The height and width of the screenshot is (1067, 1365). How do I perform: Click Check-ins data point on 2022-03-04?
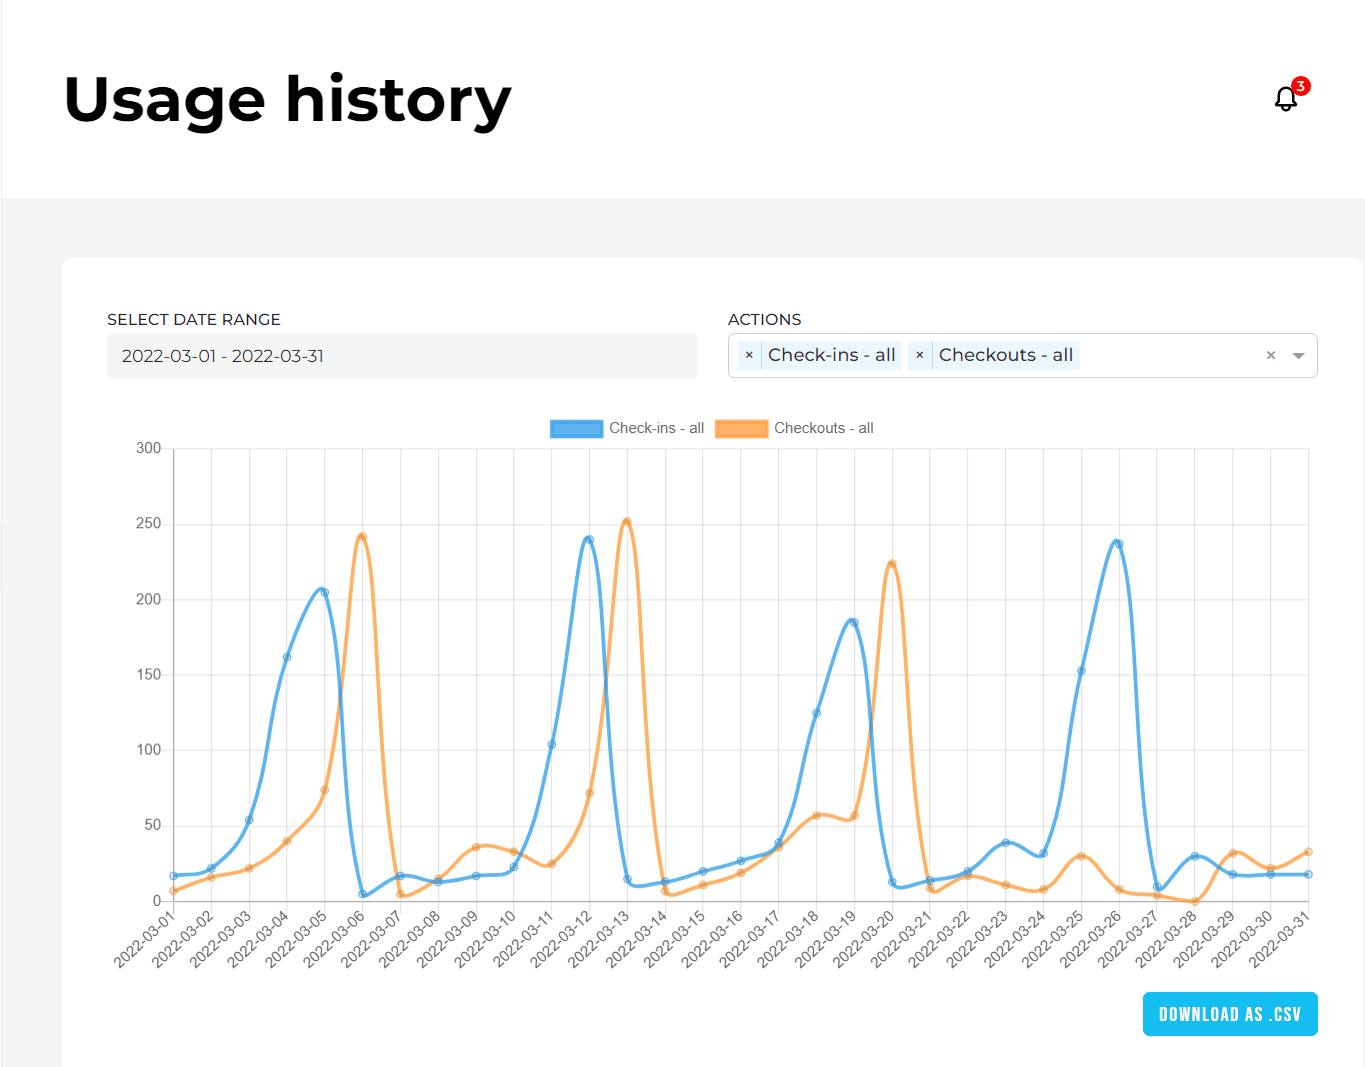(287, 657)
